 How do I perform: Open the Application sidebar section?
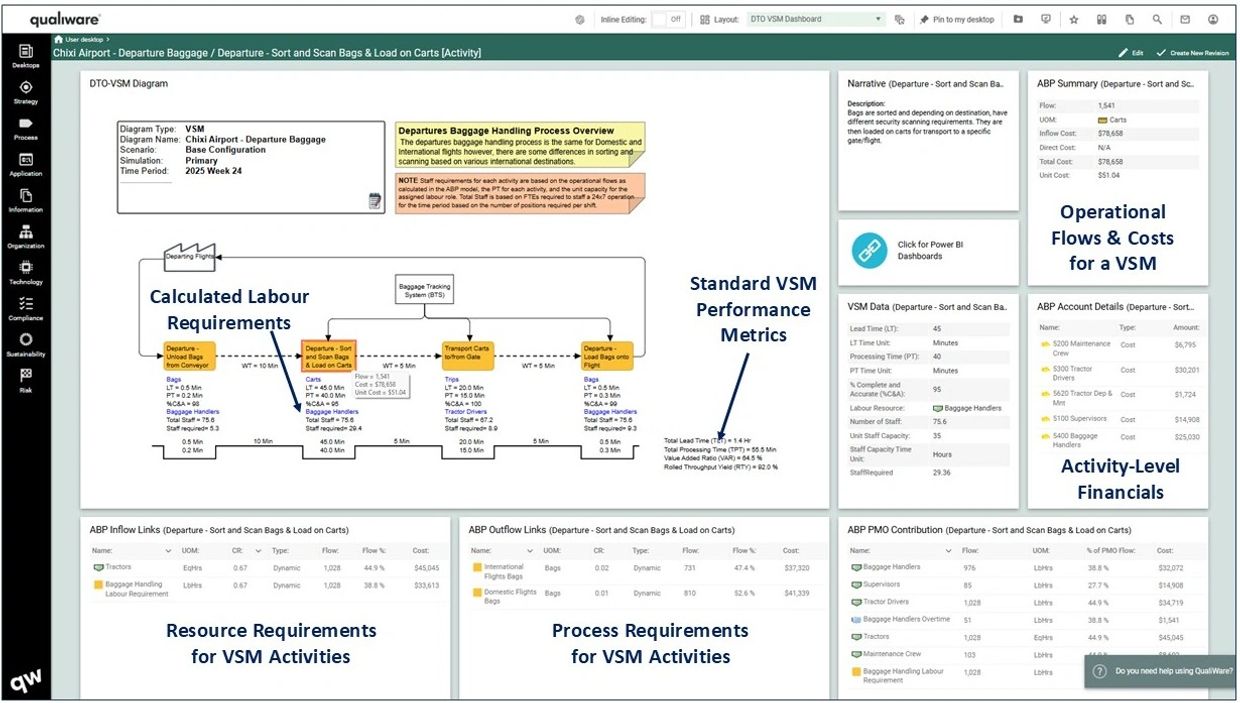coord(26,160)
